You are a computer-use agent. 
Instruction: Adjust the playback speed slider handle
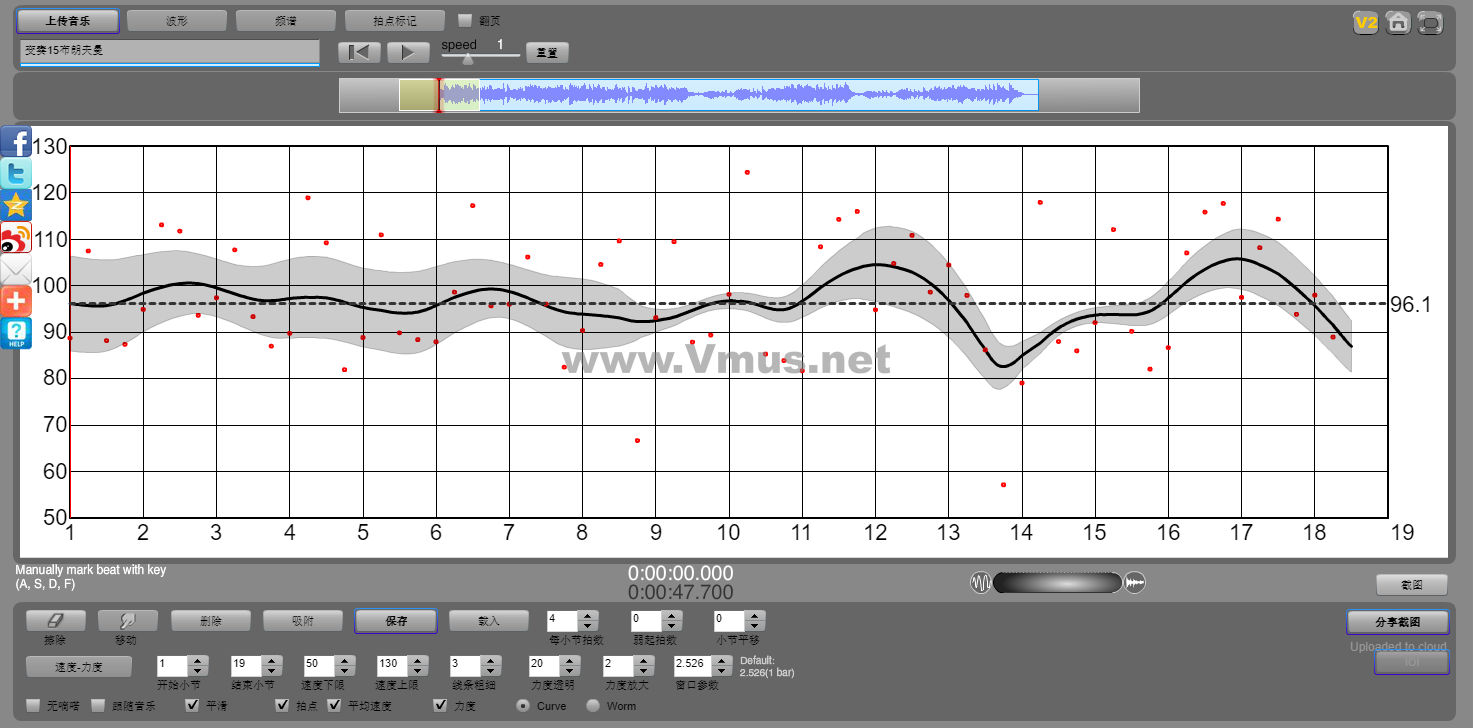coord(467,58)
